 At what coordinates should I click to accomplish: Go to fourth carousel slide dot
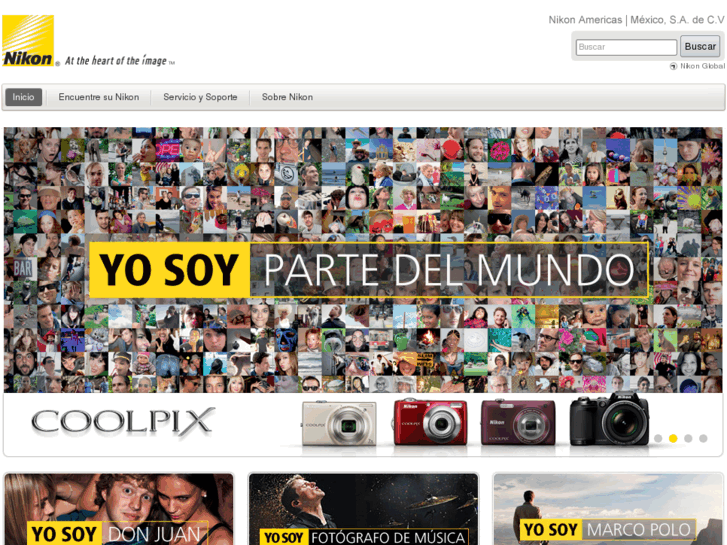(x=703, y=438)
